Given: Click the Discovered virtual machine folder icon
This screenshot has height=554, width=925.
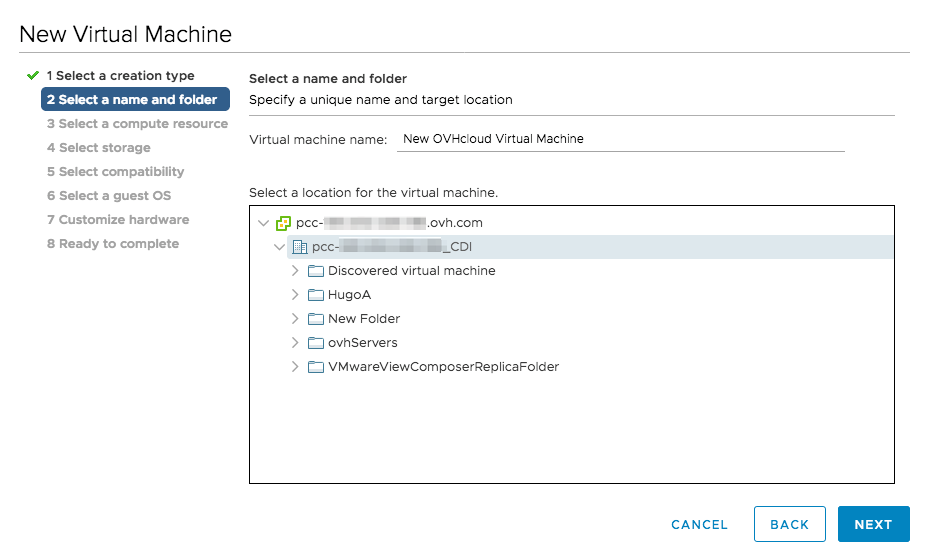Looking at the screenshot, I should pyautogui.click(x=316, y=271).
